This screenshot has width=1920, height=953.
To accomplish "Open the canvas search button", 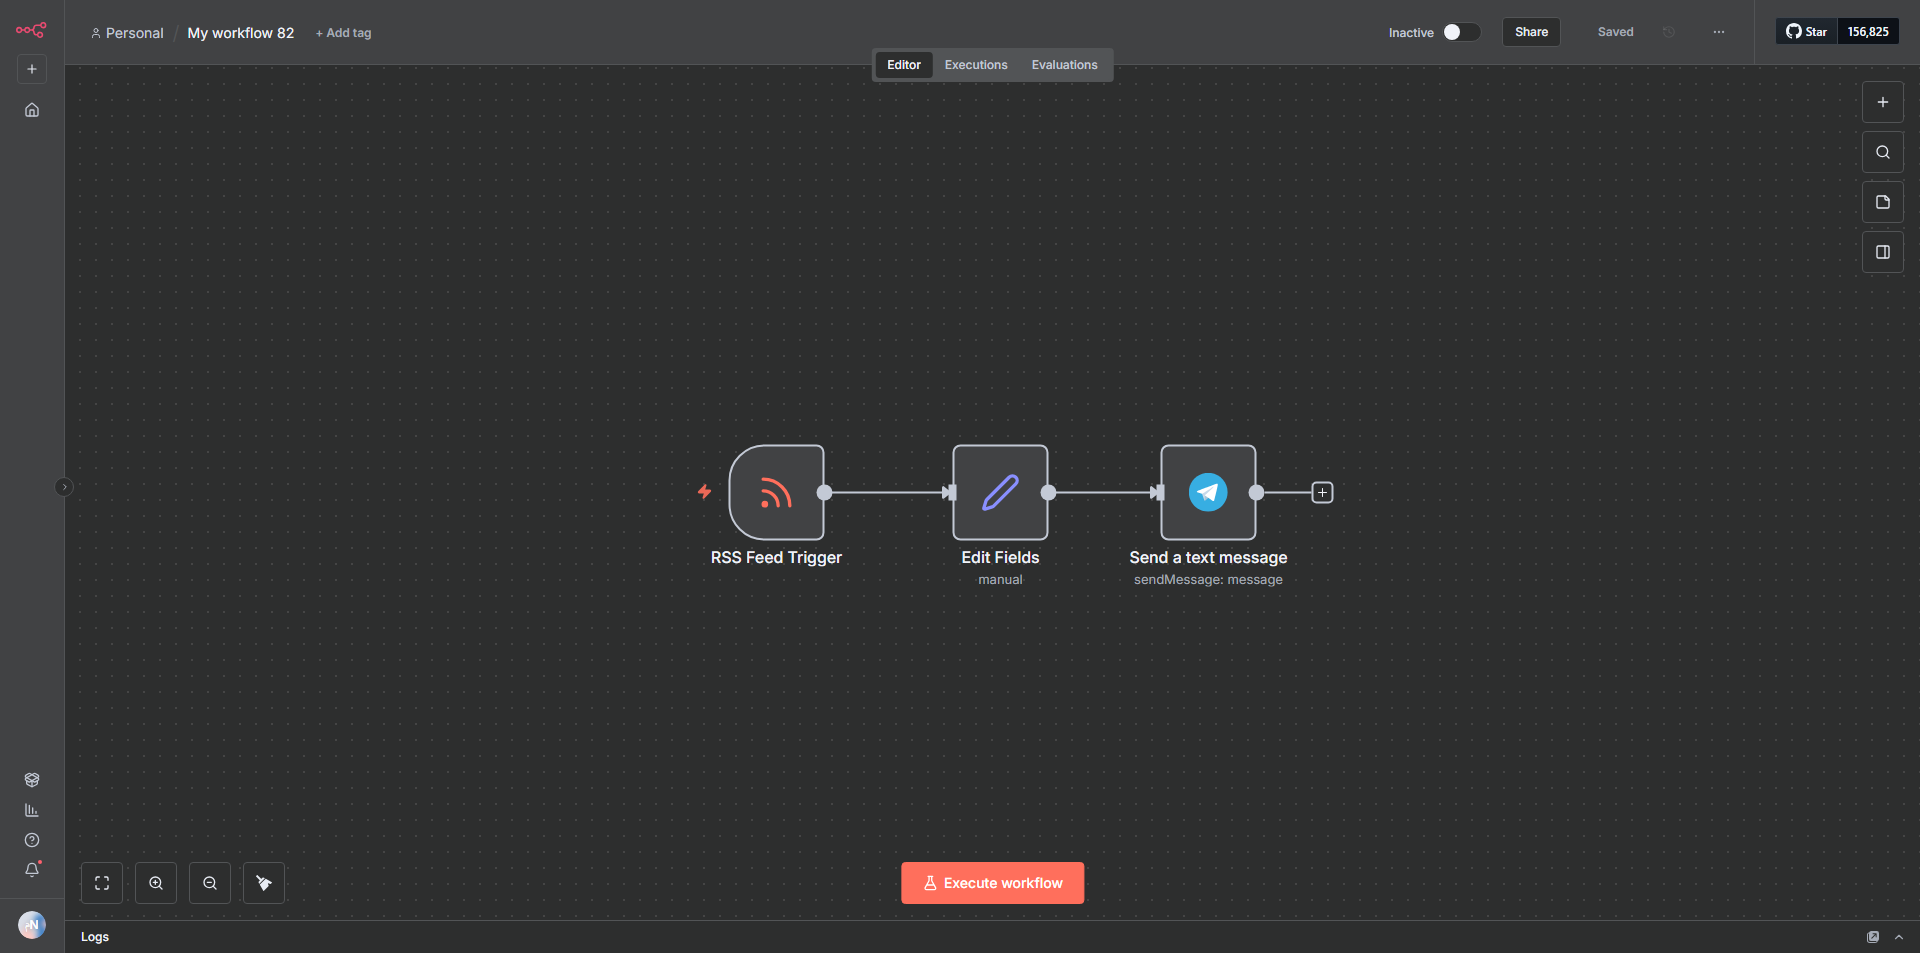I will tap(1882, 152).
